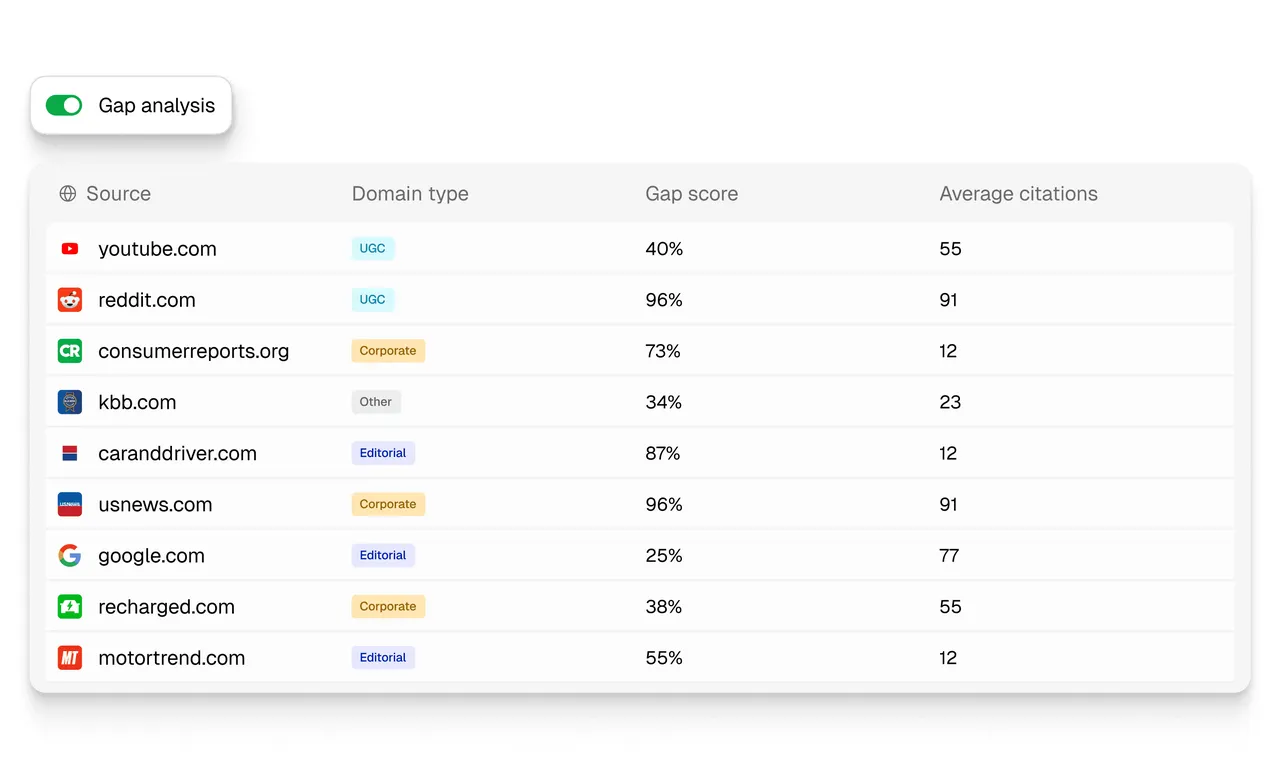Click the Editorial tag on google.com row

point(383,556)
